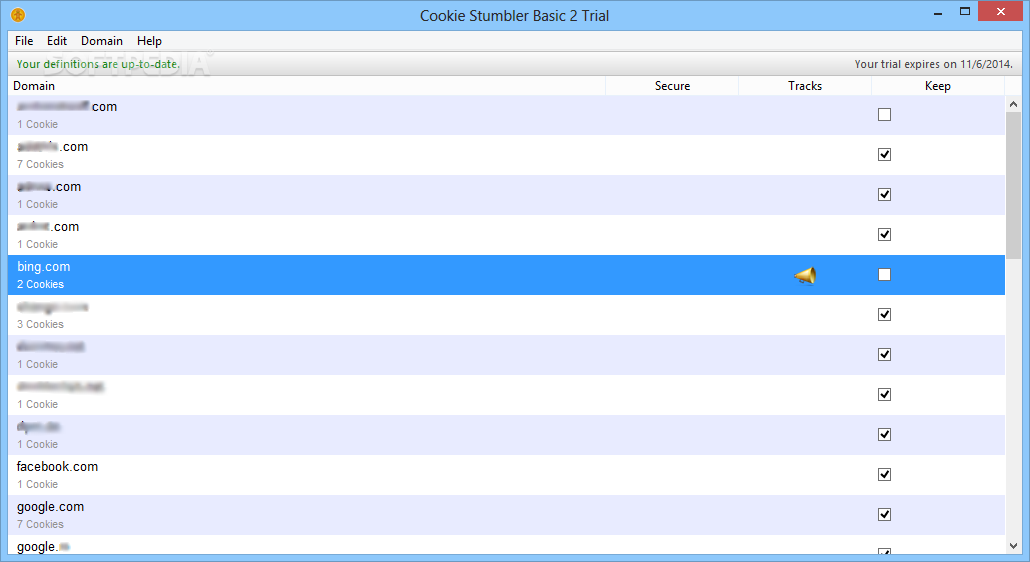This screenshot has width=1030, height=562.
Task: Uncheck Keep box for domain with 7 Cookies near top
Action: 884,155
